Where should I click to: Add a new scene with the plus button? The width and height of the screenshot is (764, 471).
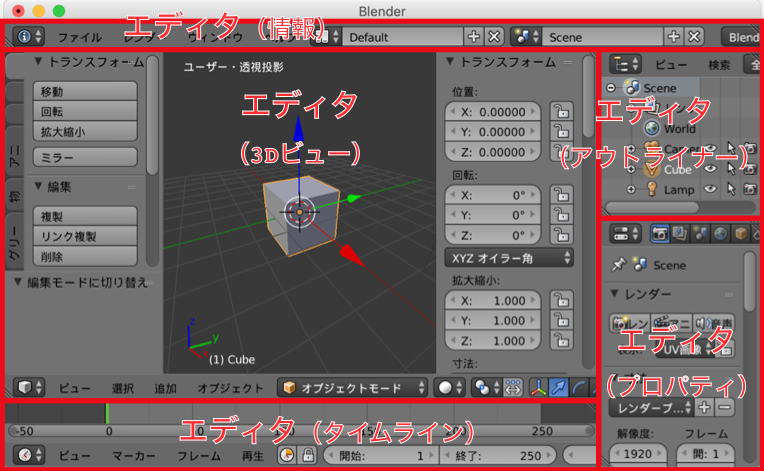click(x=673, y=37)
